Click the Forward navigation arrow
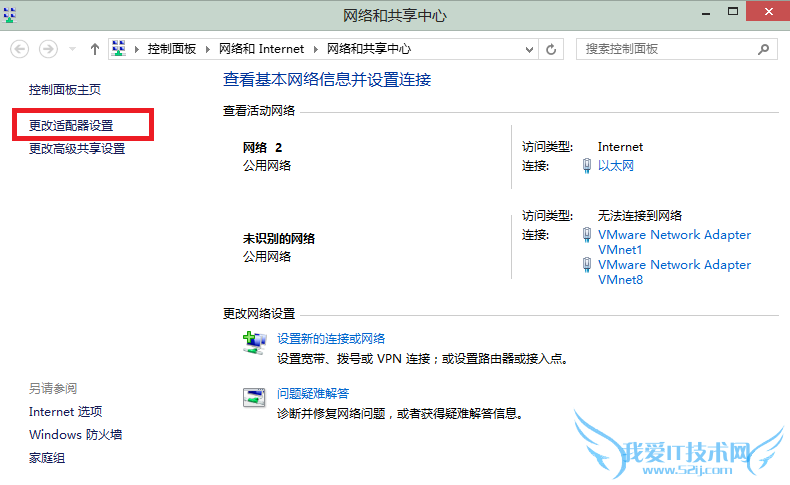Viewport: 790px width, 485px height. (48, 49)
